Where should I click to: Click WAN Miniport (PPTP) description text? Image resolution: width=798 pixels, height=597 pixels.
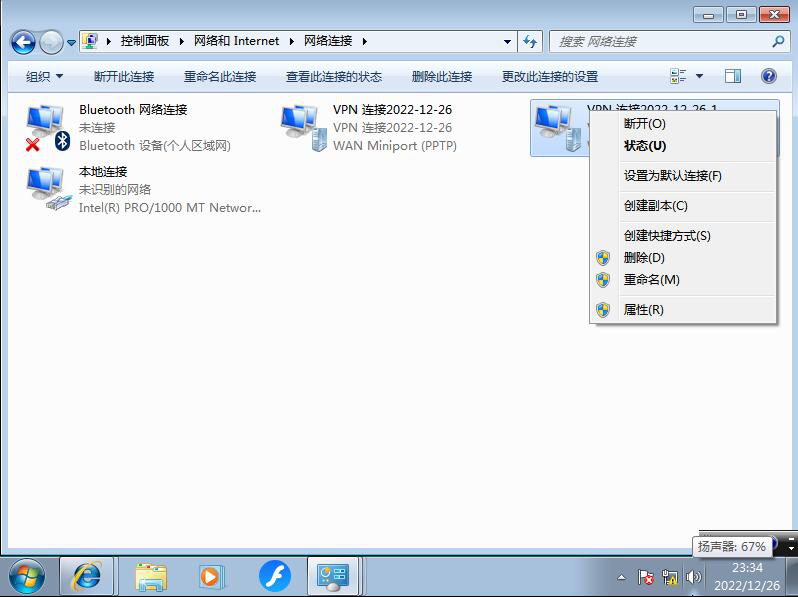pyautogui.click(x=394, y=146)
